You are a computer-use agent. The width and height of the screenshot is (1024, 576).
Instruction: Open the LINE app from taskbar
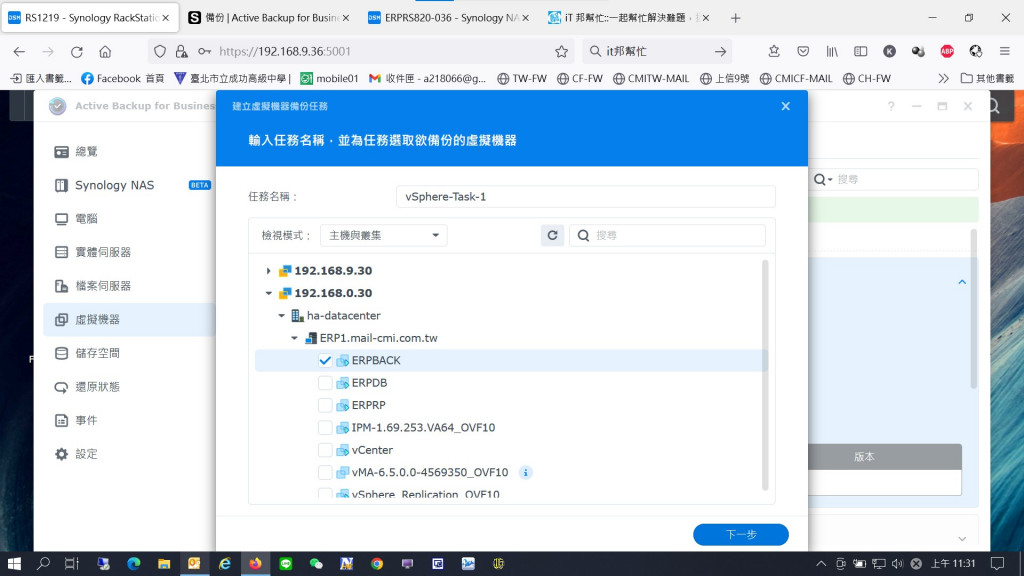click(285, 564)
